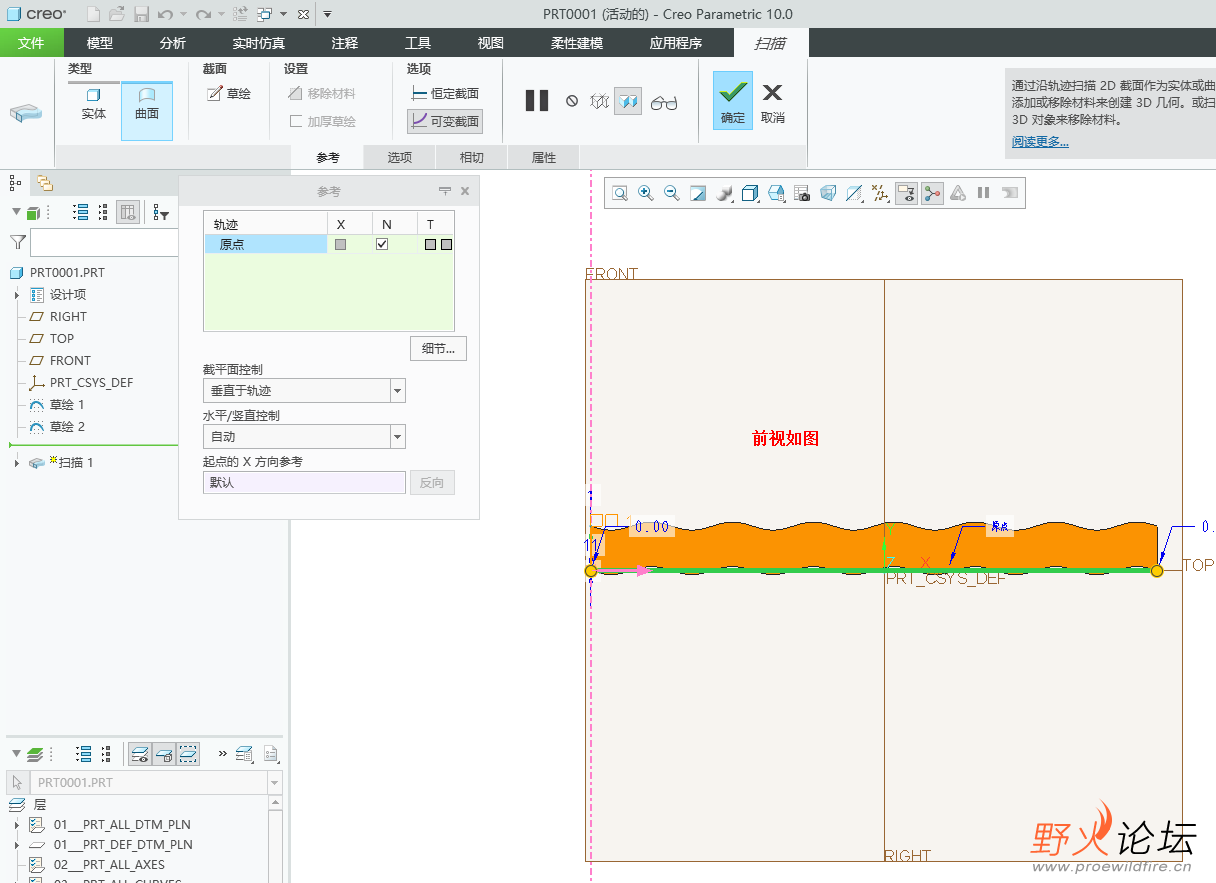
Task: Click the green confirm checkmark button
Action: click(733, 100)
